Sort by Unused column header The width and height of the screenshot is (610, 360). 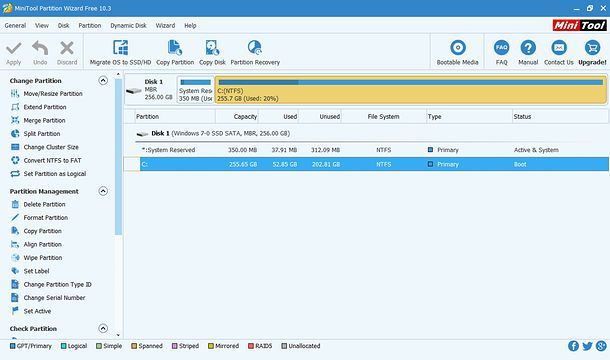pyautogui.click(x=320, y=116)
